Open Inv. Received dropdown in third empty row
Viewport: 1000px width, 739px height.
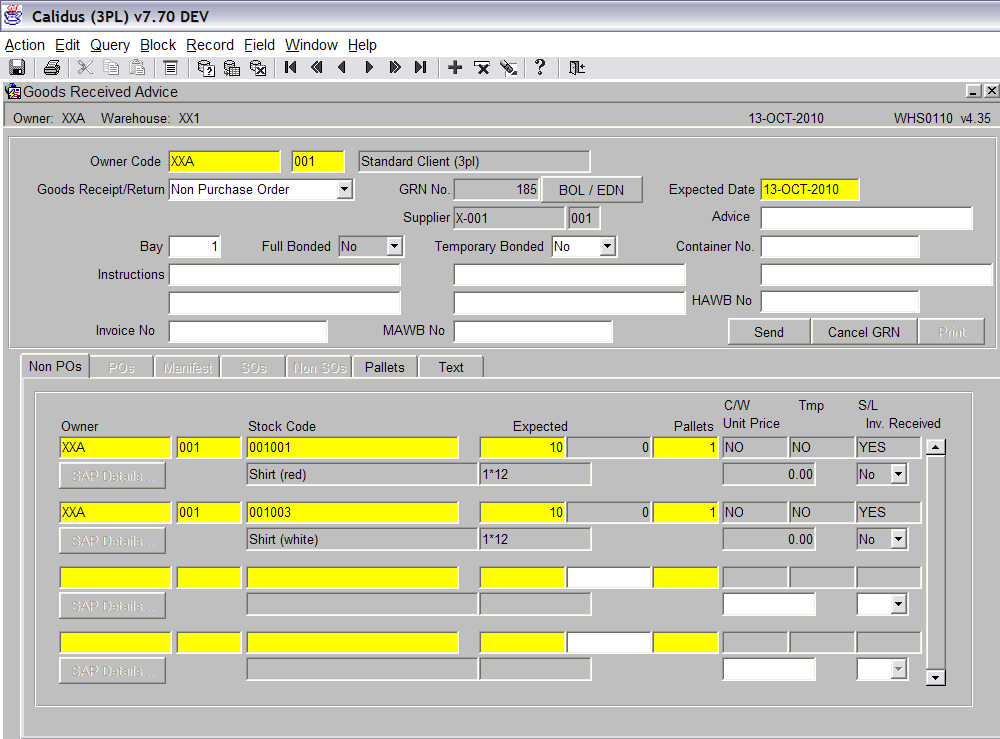point(899,604)
